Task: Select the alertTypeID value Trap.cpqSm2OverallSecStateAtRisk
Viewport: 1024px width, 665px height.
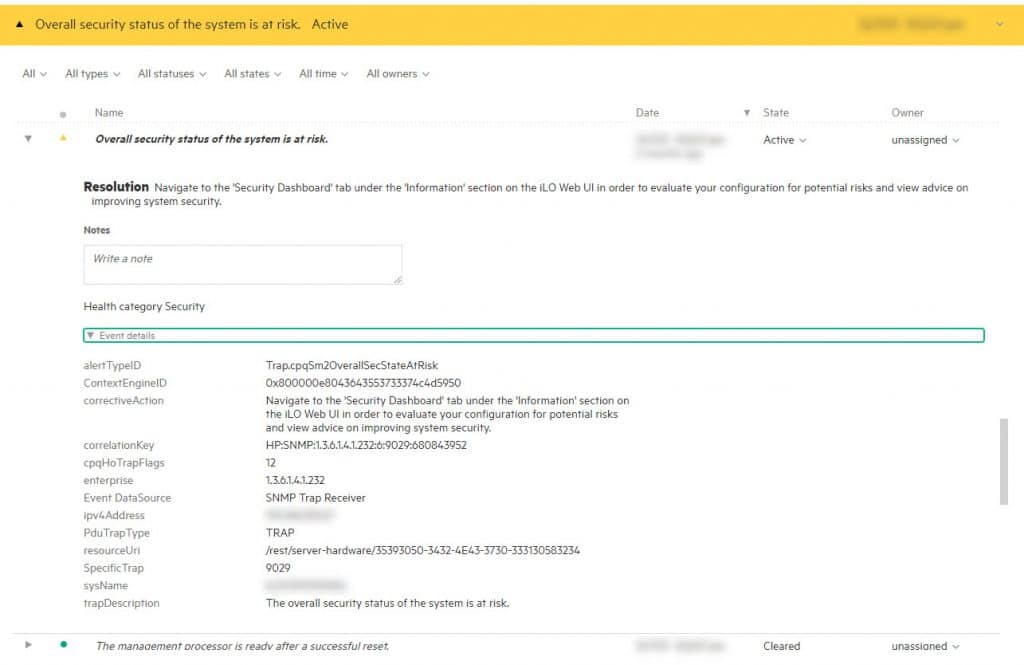Action: point(351,365)
